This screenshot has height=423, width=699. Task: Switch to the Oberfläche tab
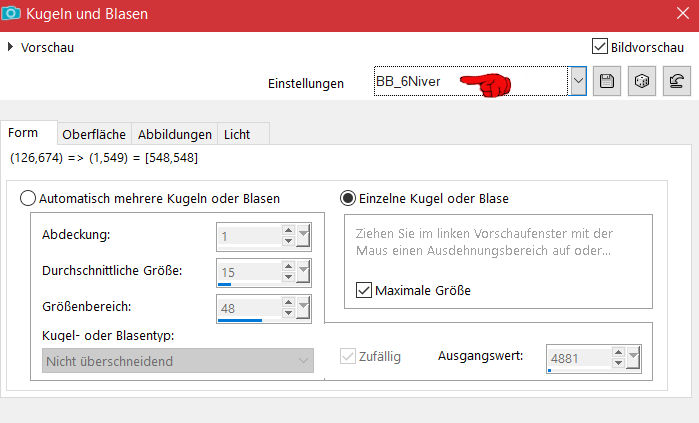pos(95,134)
